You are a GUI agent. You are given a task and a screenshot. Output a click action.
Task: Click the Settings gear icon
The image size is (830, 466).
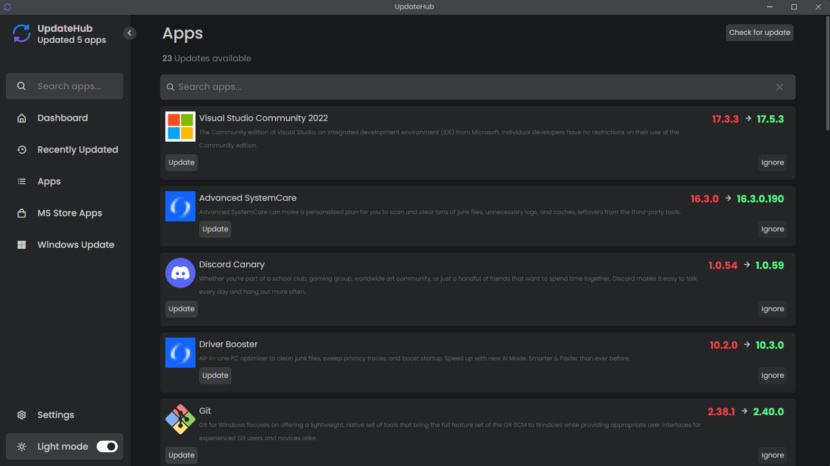[22, 415]
